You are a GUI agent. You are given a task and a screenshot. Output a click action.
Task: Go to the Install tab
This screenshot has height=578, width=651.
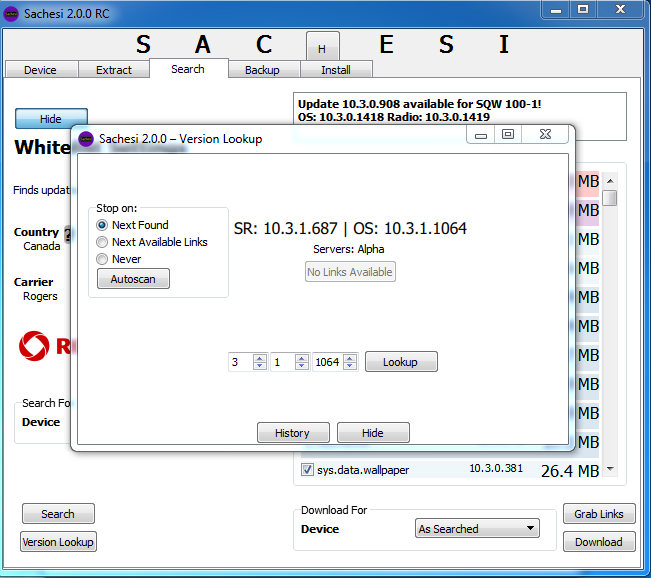click(336, 70)
